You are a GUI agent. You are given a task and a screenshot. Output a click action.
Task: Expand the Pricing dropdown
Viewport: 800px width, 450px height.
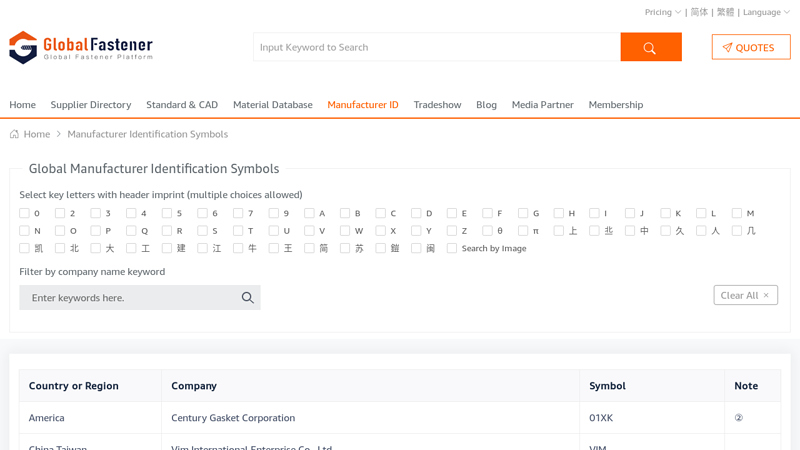[x=662, y=12]
